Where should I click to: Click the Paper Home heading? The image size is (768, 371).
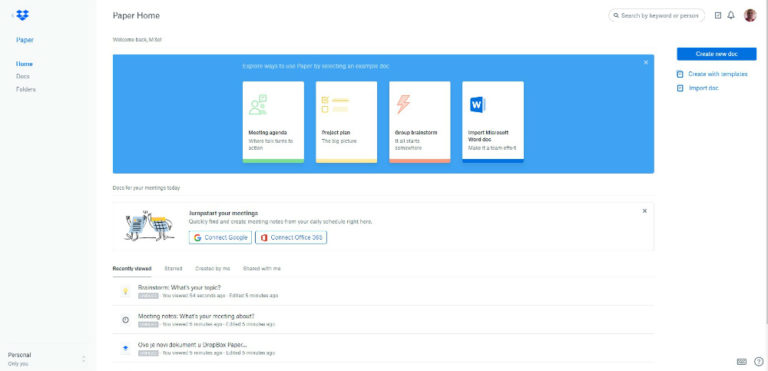pos(136,15)
